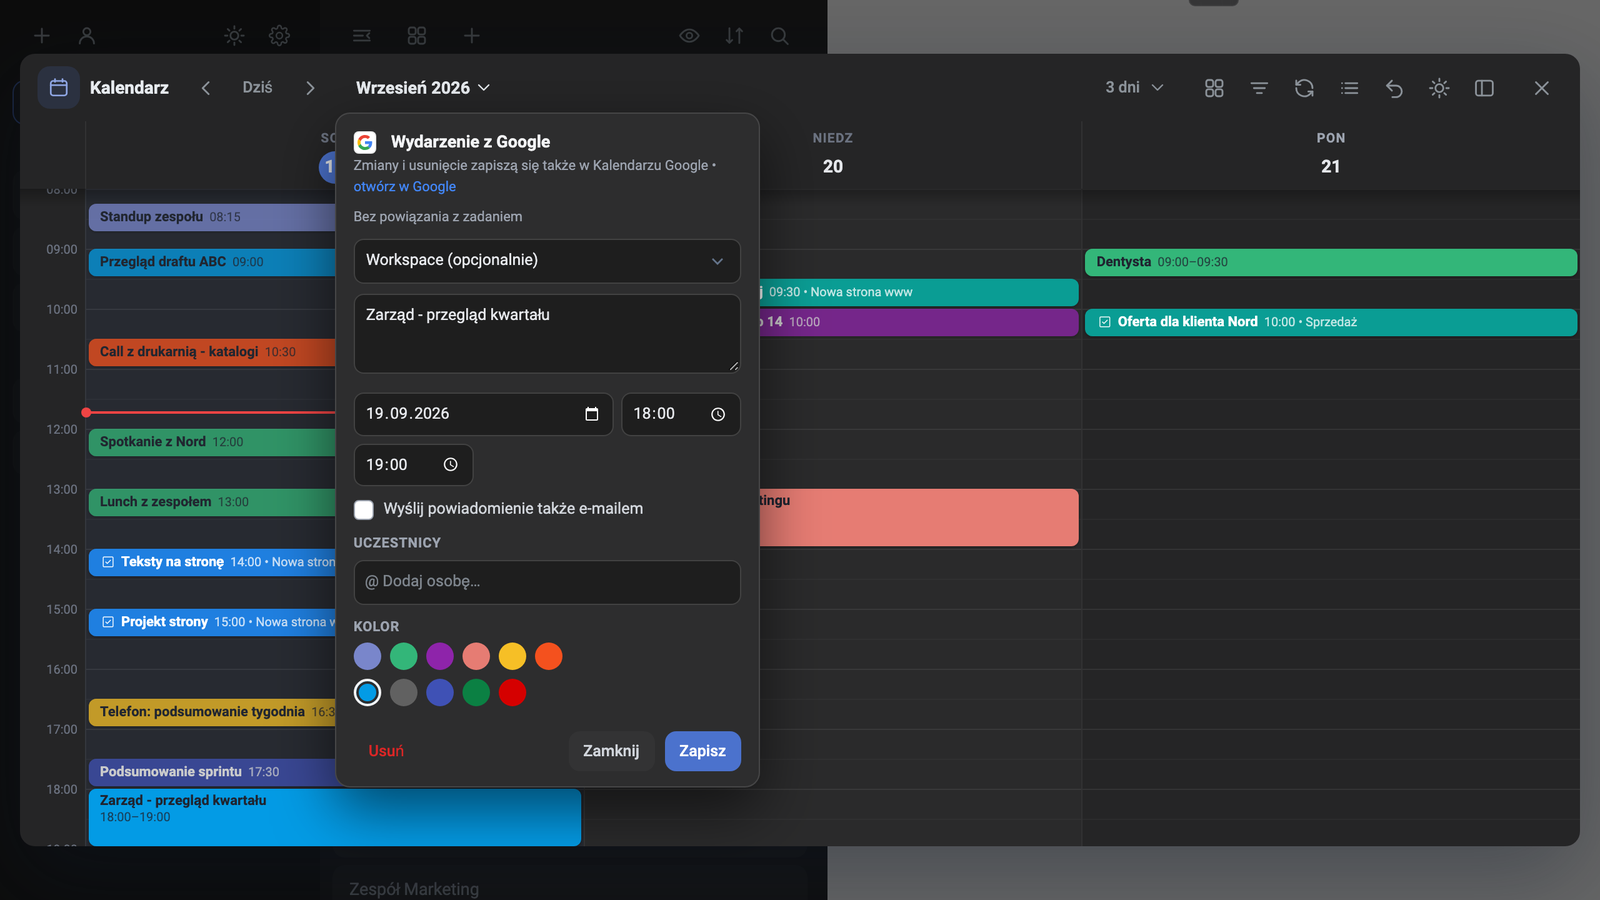Screen dimensions: 1600x900
Task: Toggle the eye visibility icon in background bar
Action: click(x=689, y=36)
